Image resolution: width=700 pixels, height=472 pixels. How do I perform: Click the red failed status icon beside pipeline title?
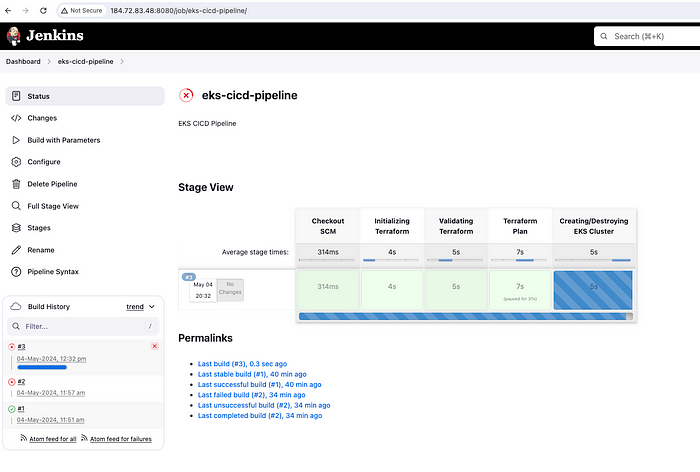pos(186,95)
